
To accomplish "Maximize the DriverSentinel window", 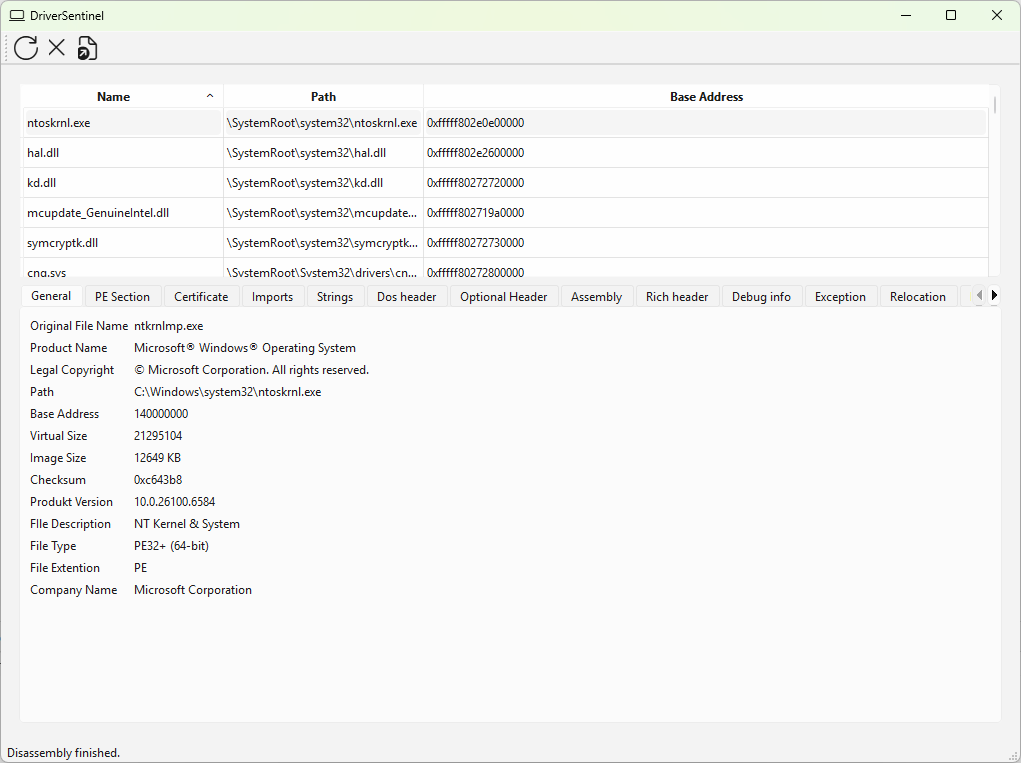I will (951, 15).
